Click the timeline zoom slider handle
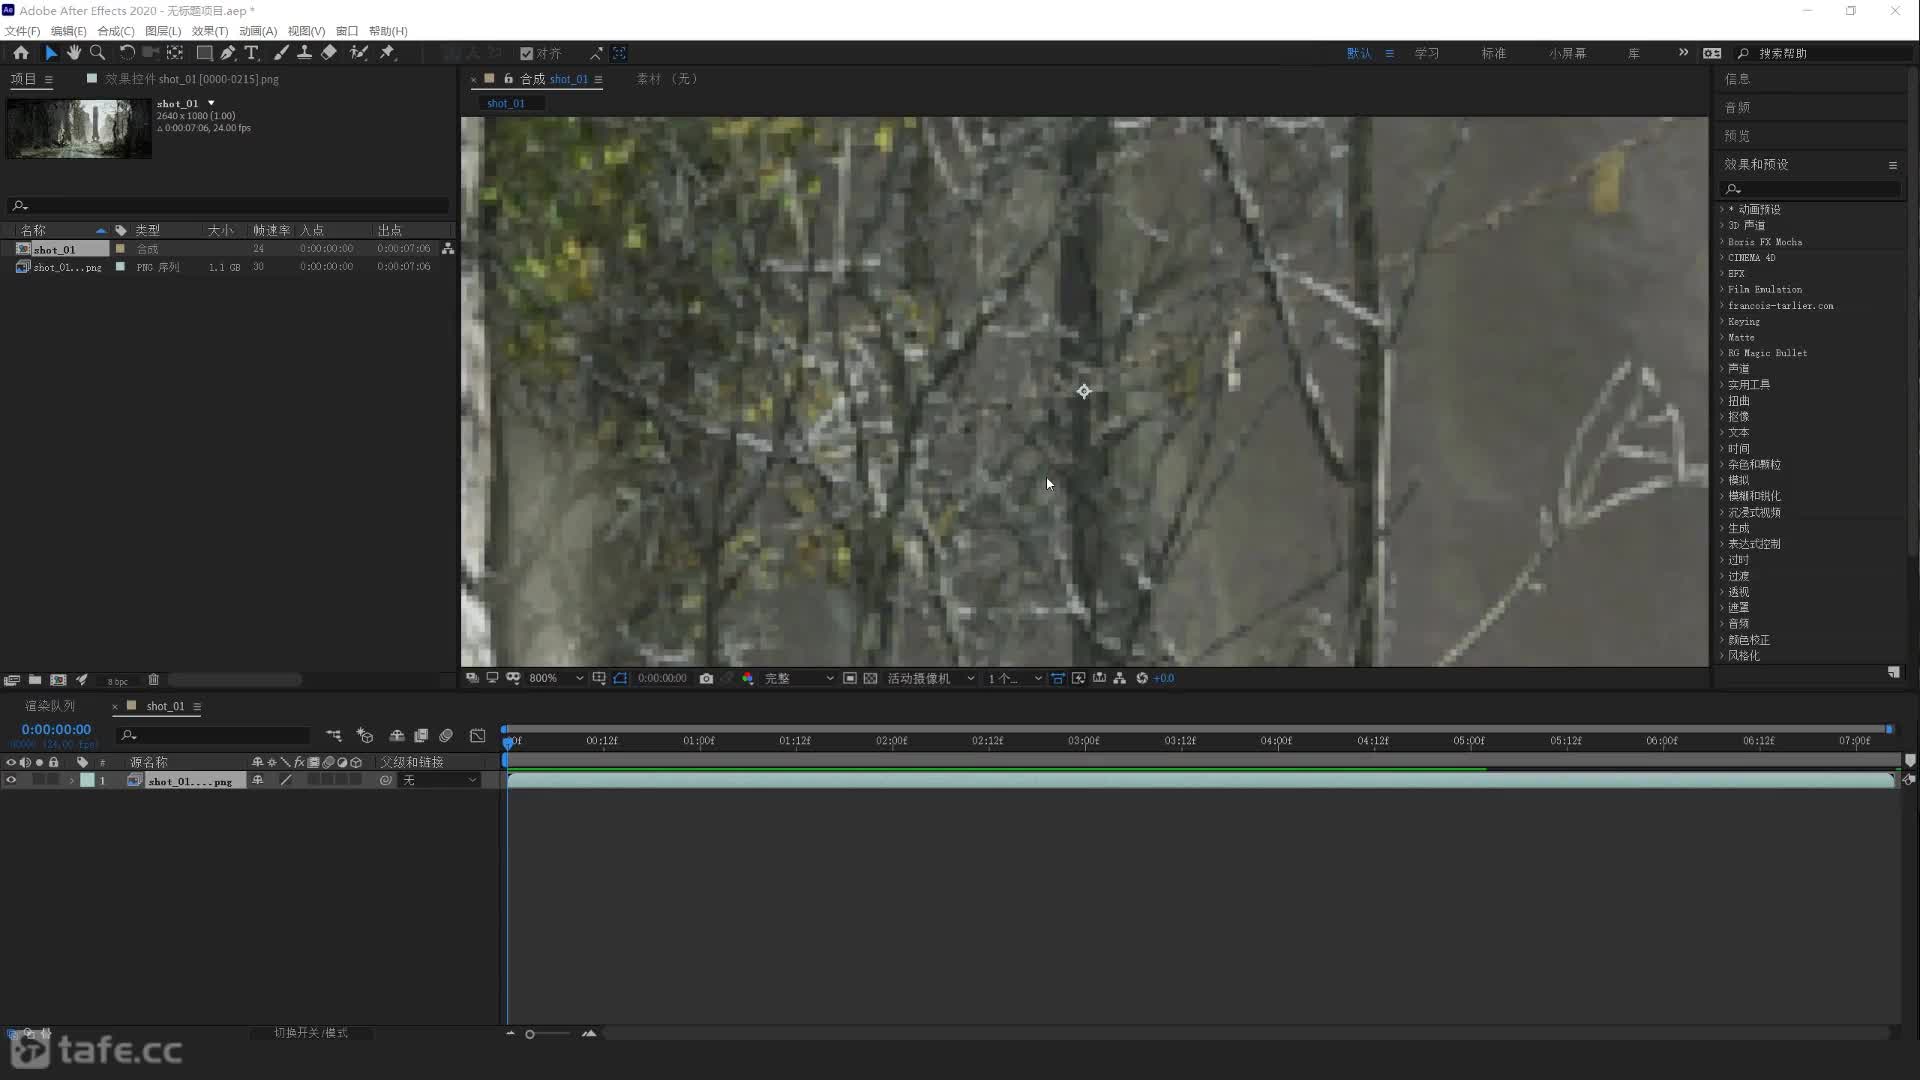This screenshot has height=1080, width=1920. 530,1034
